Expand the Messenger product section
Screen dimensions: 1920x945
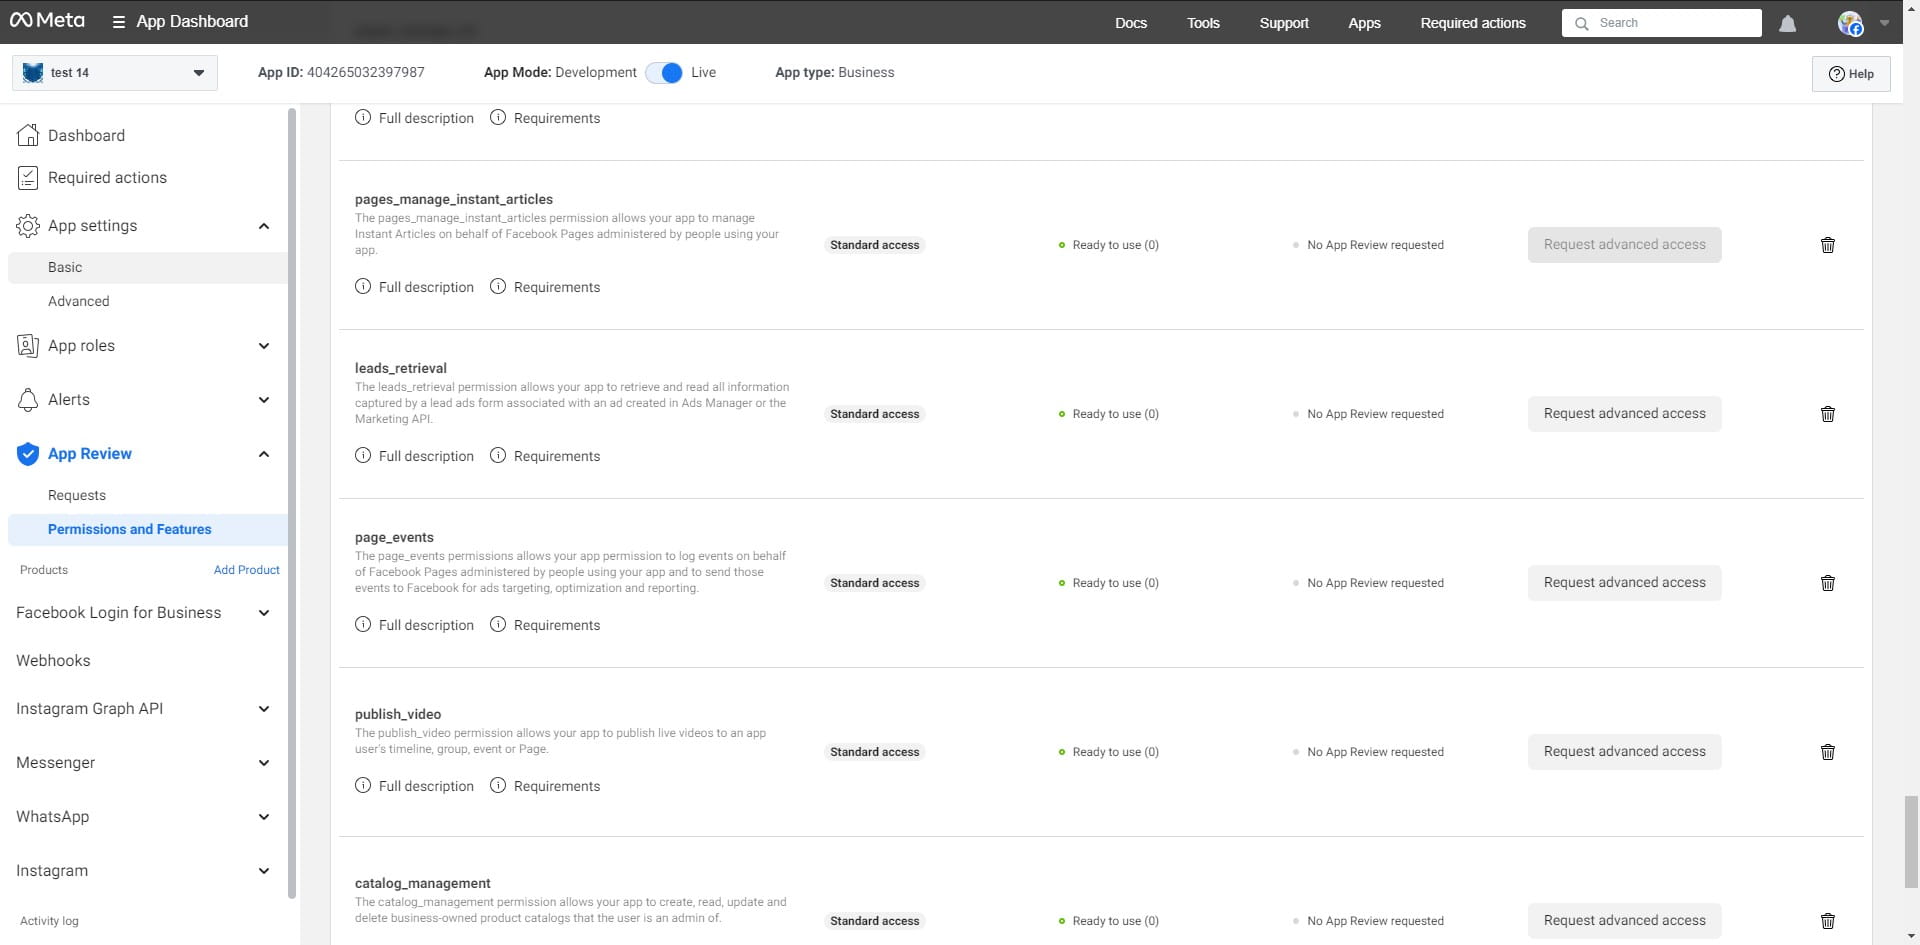264,763
